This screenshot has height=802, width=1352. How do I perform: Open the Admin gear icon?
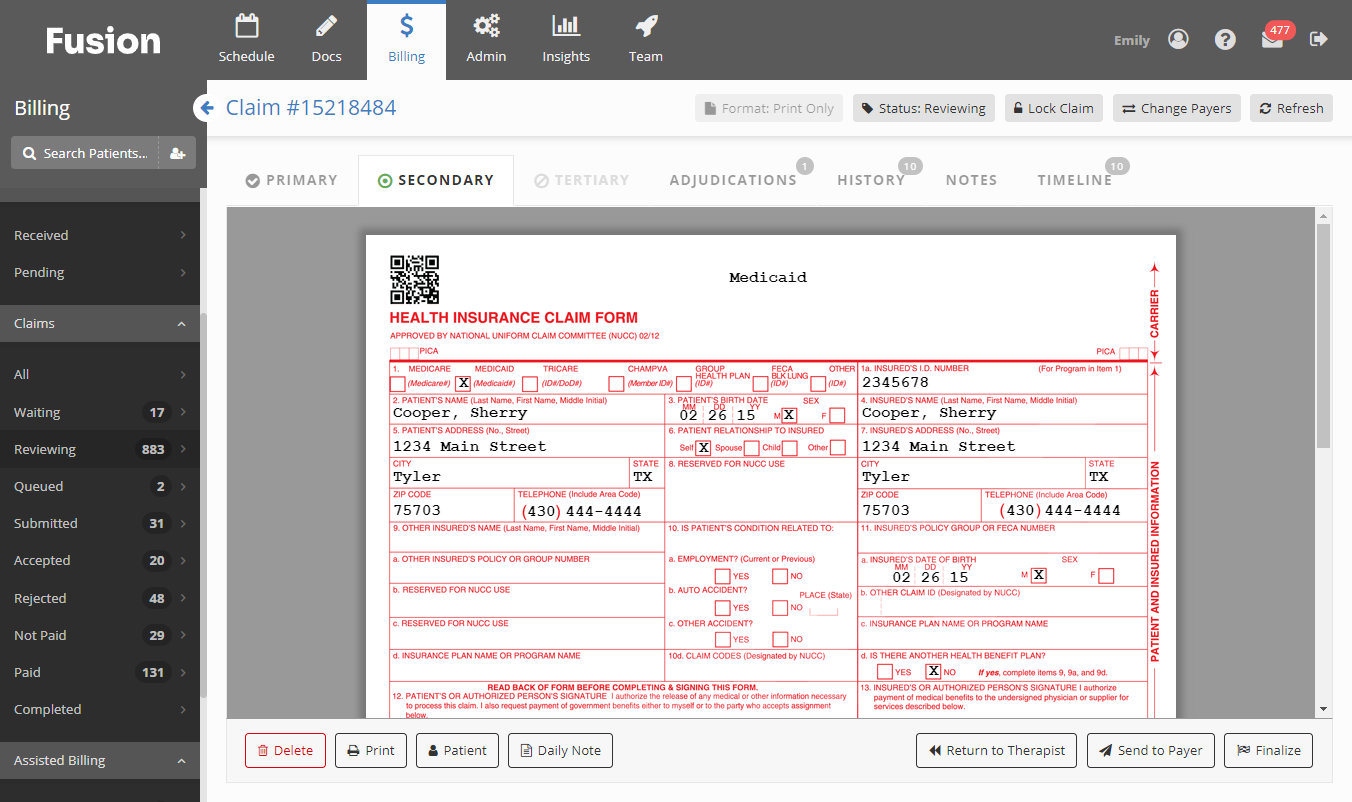coord(486,27)
